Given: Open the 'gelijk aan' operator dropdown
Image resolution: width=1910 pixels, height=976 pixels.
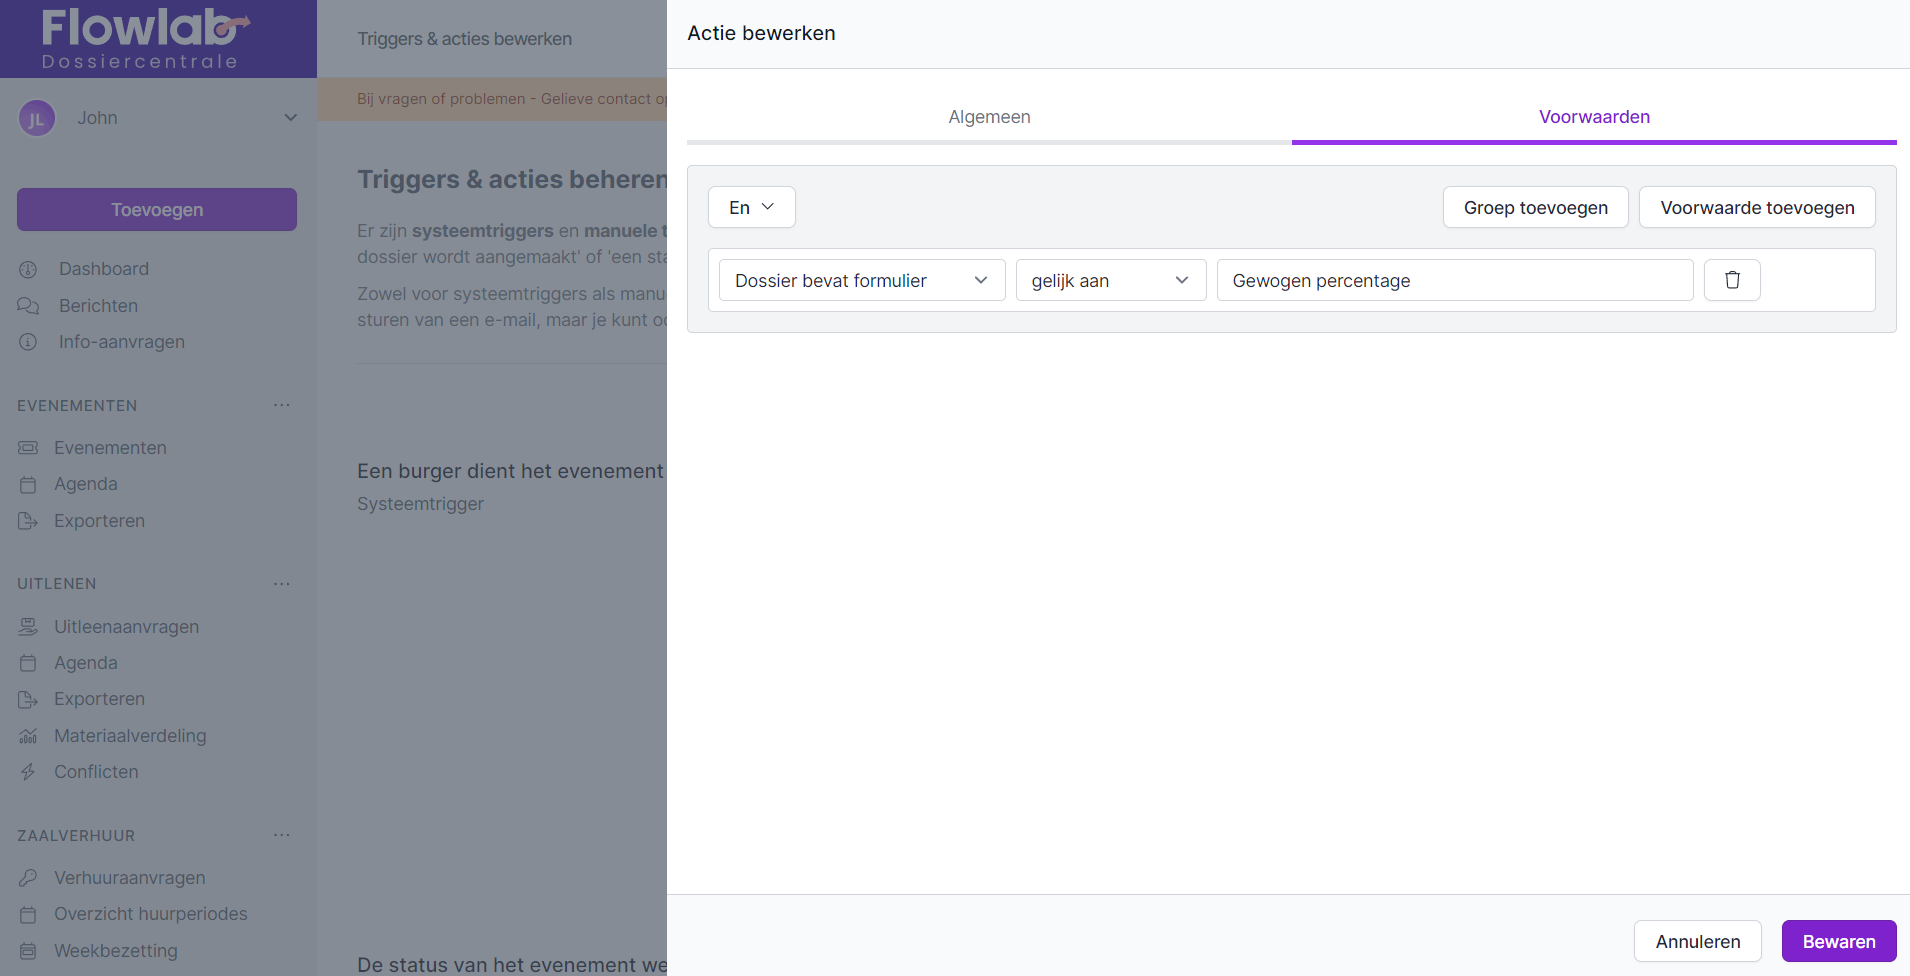Looking at the screenshot, I should tap(1110, 281).
